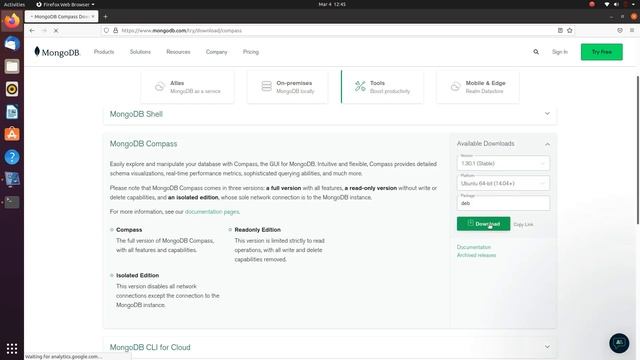Screen dimensions: 640x360
Task: Open Archived releases link
Action: [x=476, y=255]
